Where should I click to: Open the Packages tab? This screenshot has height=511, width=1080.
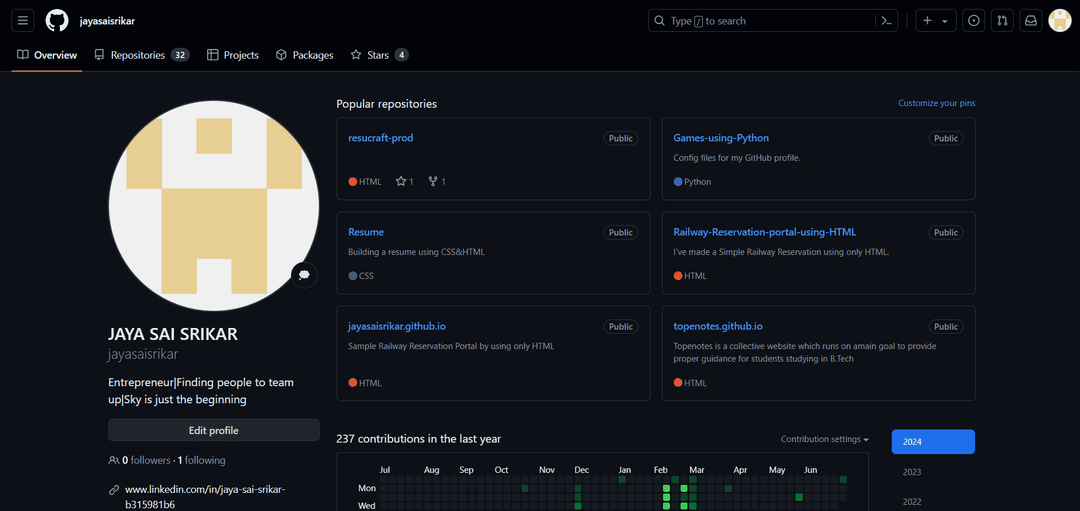(x=304, y=55)
